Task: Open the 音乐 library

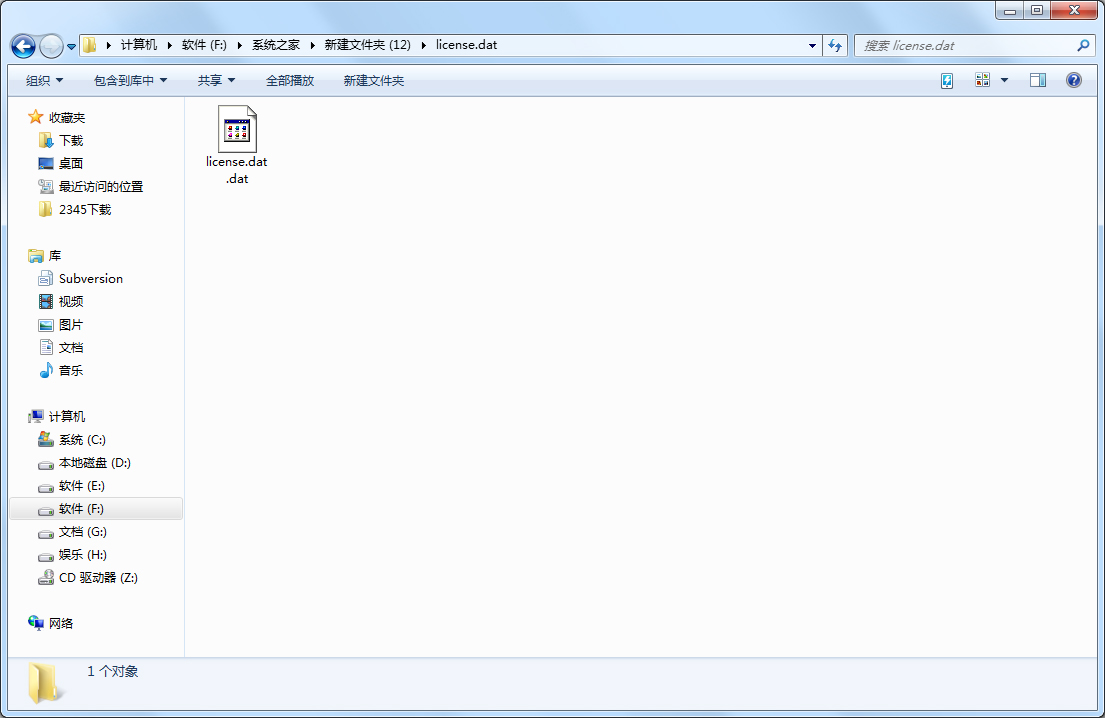Action: [71, 371]
